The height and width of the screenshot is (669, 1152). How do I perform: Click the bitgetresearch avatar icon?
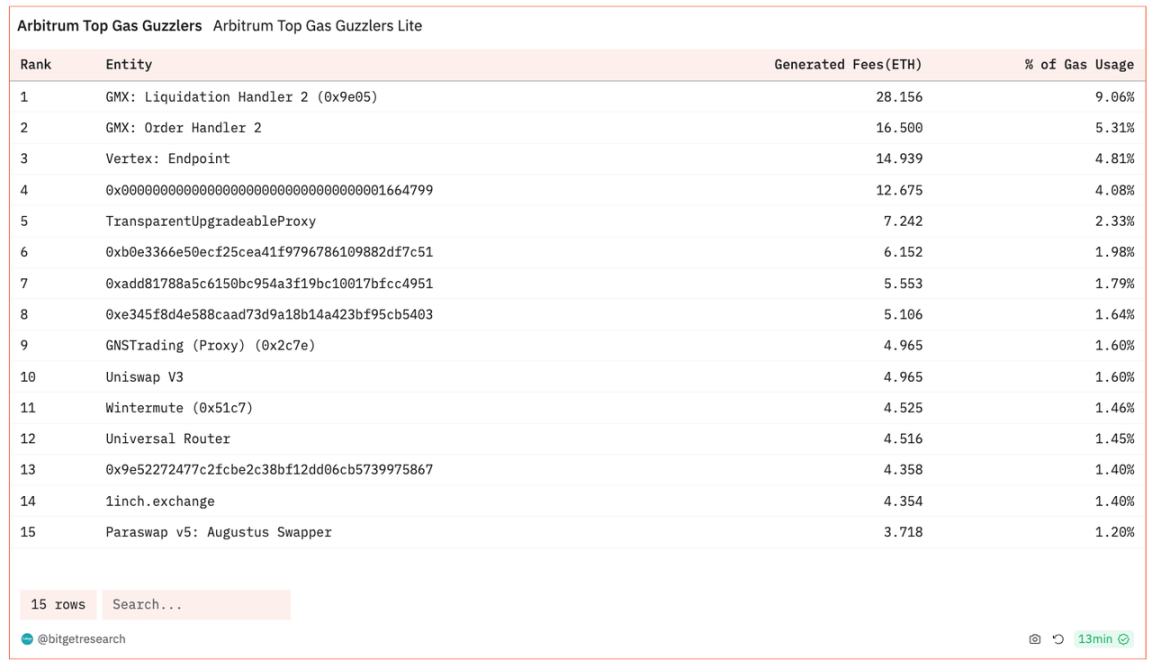point(27,639)
